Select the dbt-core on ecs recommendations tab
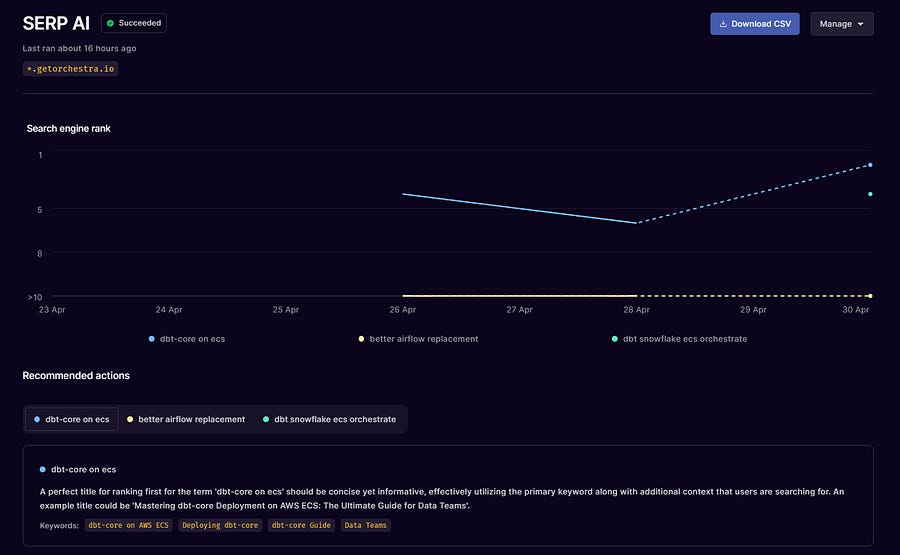This screenshot has height=555, width=900. (72, 420)
